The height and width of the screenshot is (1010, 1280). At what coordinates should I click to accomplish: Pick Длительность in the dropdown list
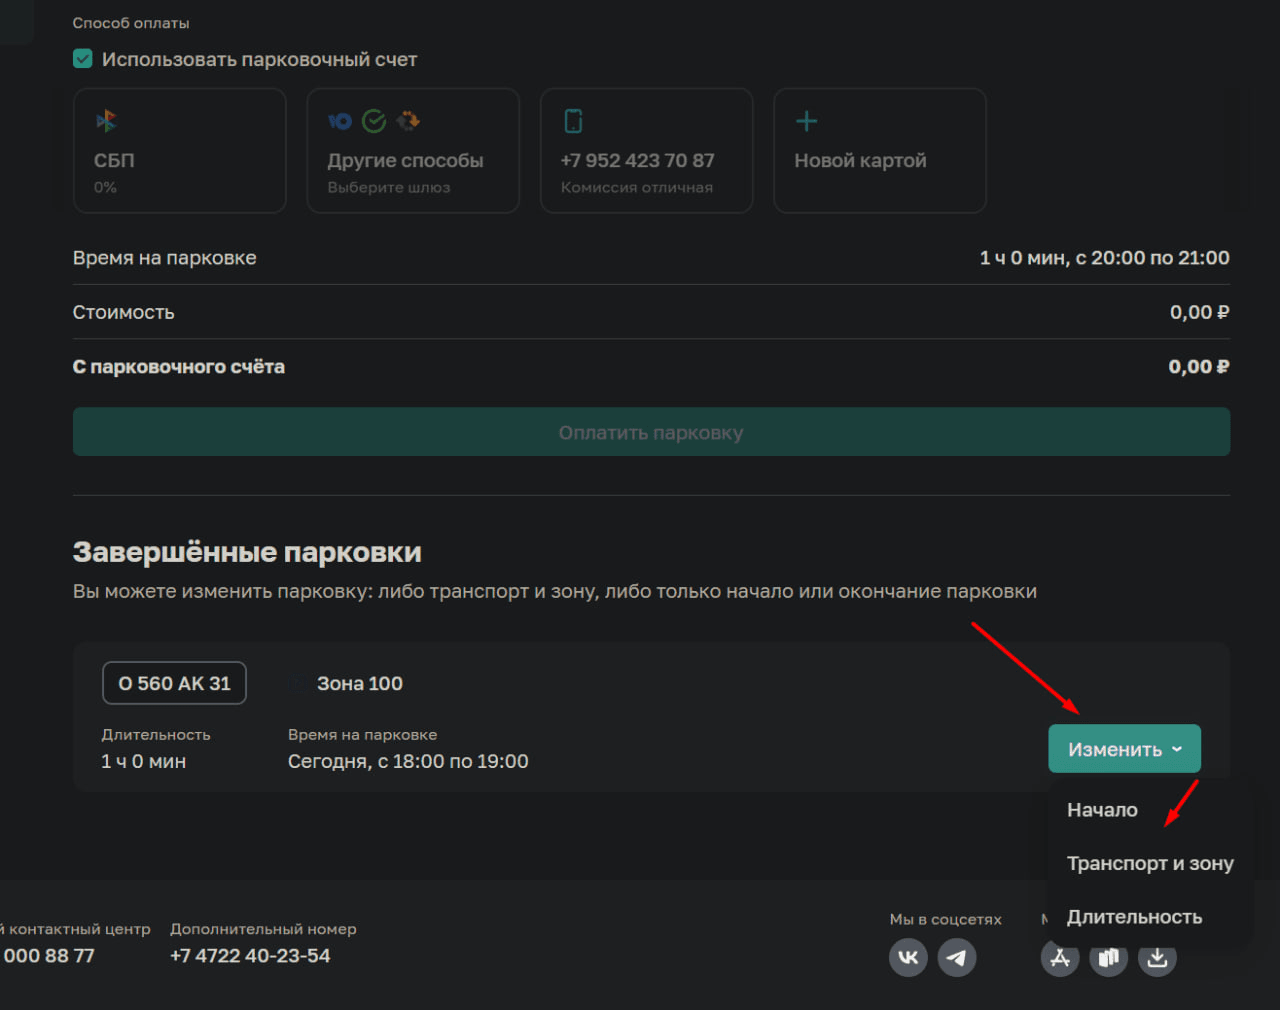tap(1134, 917)
